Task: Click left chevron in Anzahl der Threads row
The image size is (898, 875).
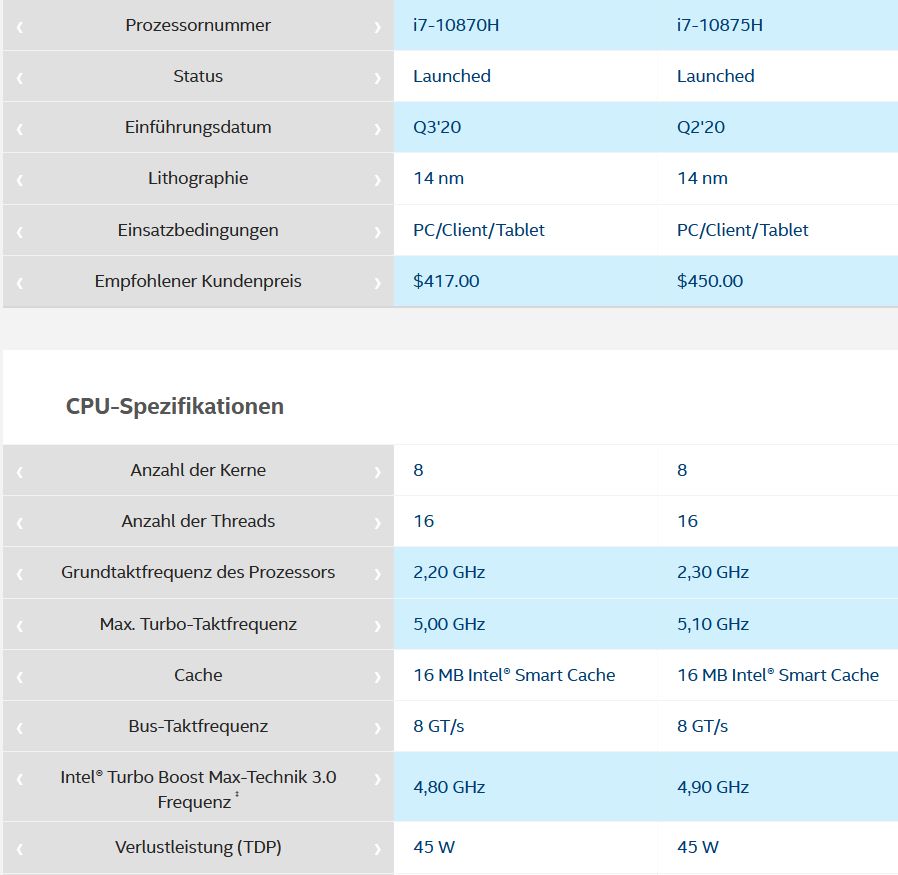Action: pos(20,523)
